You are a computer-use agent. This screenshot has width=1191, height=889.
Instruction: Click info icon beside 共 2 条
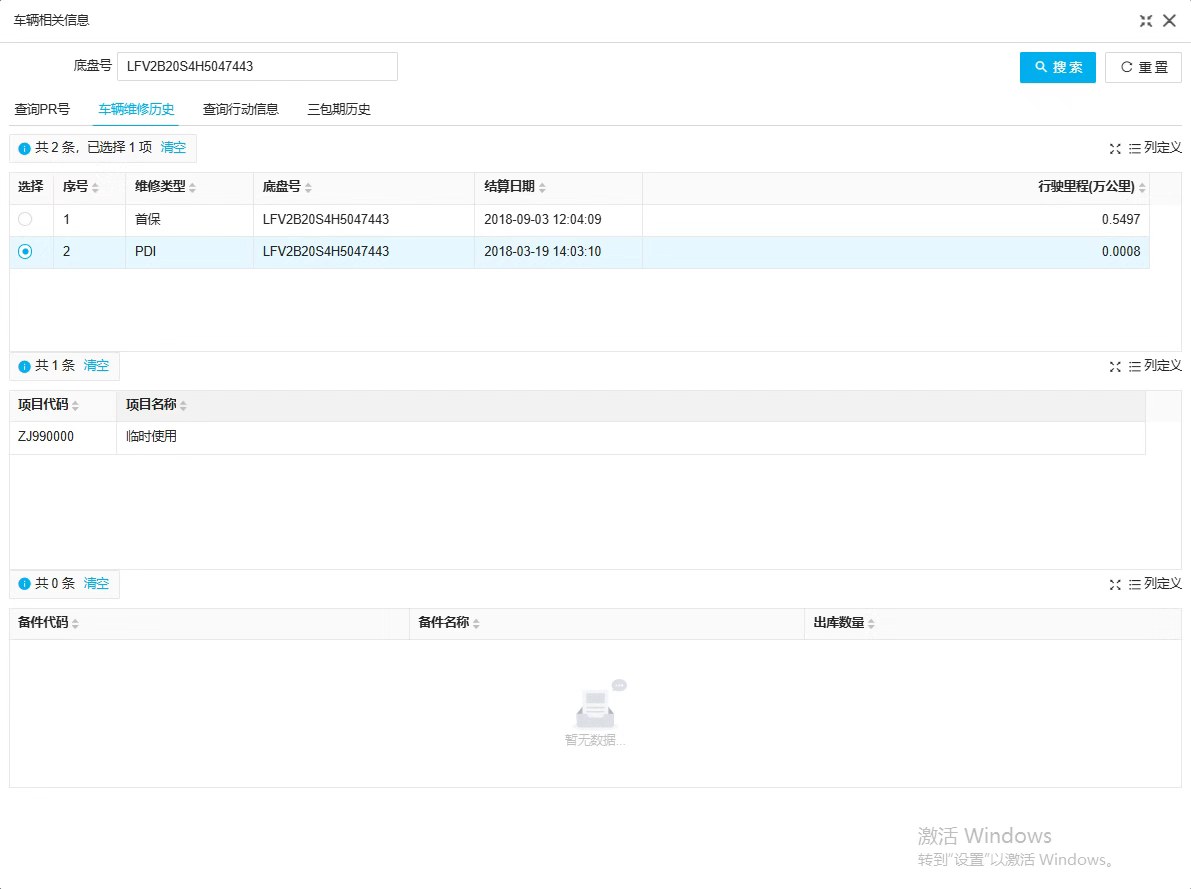24,149
